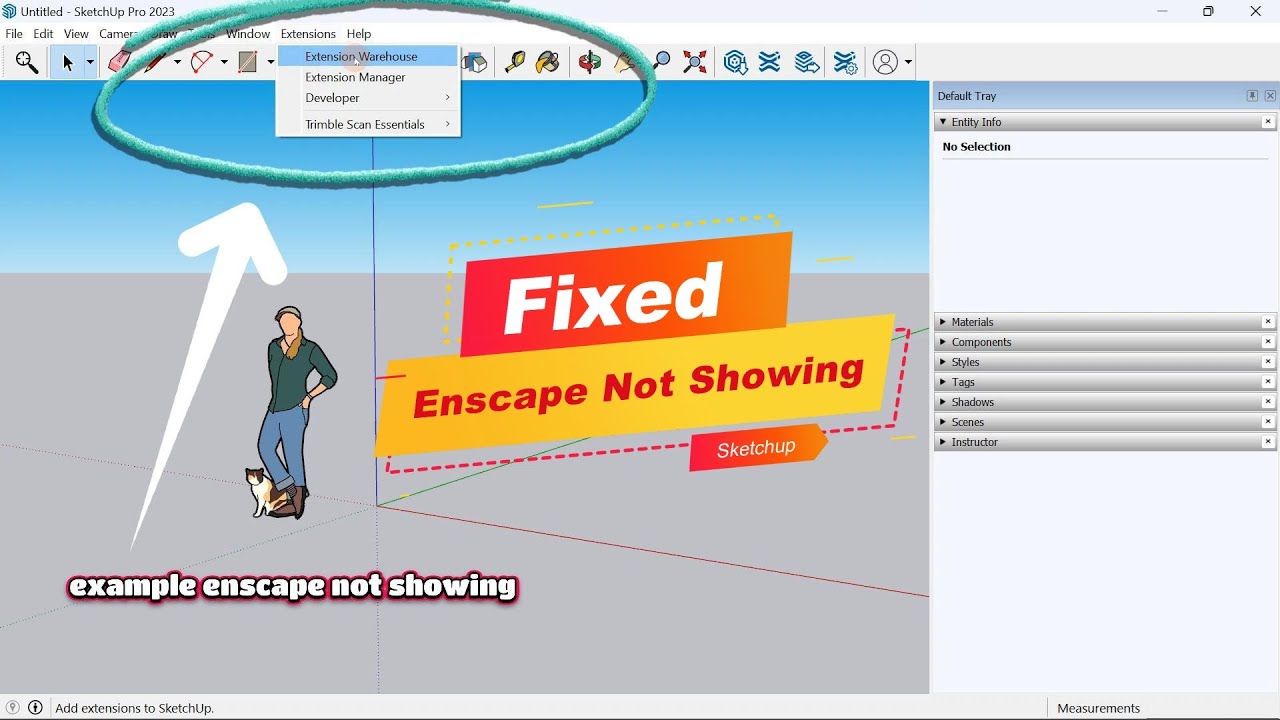
Task: Click the Zoom Extents icon
Action: 695,62
